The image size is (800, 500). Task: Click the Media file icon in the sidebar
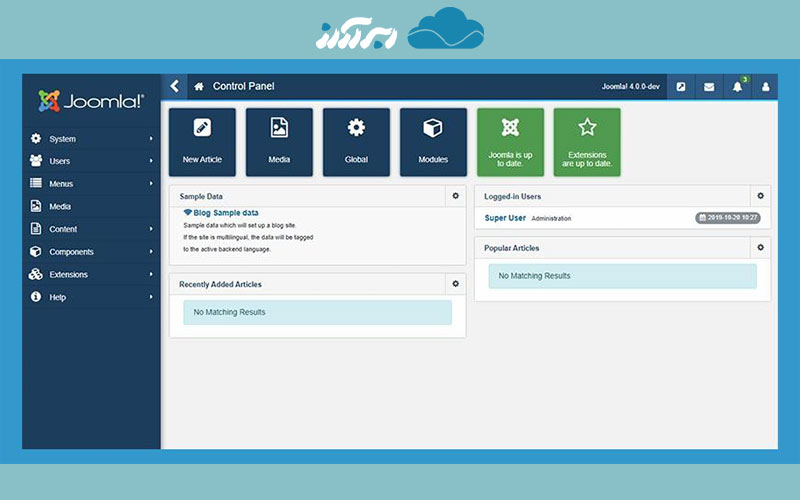(x=36, y=206)
